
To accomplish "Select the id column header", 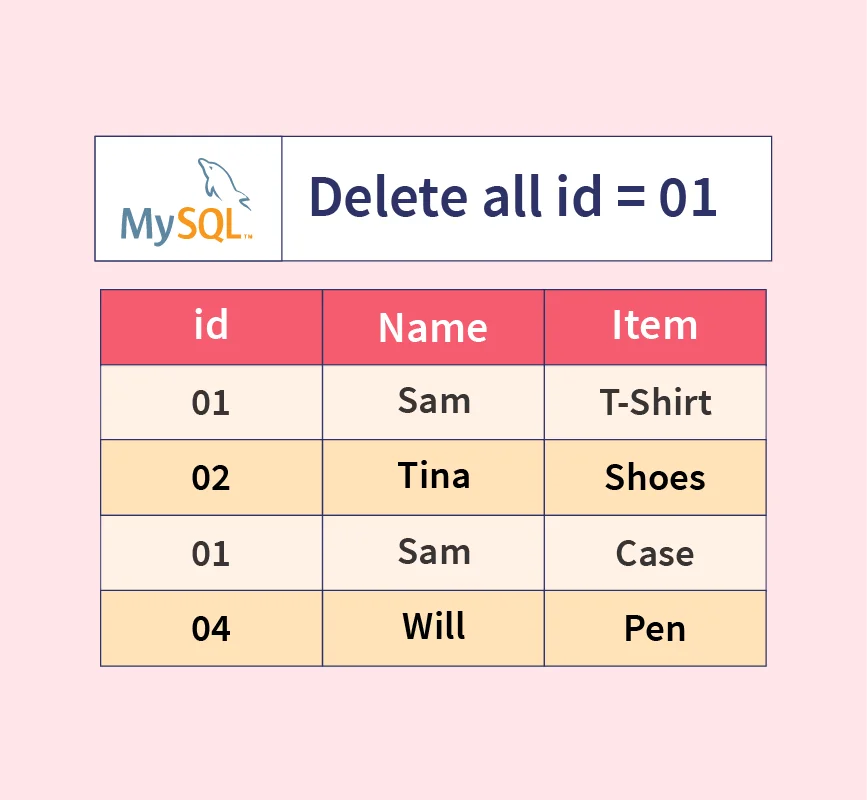I will 211,326.
